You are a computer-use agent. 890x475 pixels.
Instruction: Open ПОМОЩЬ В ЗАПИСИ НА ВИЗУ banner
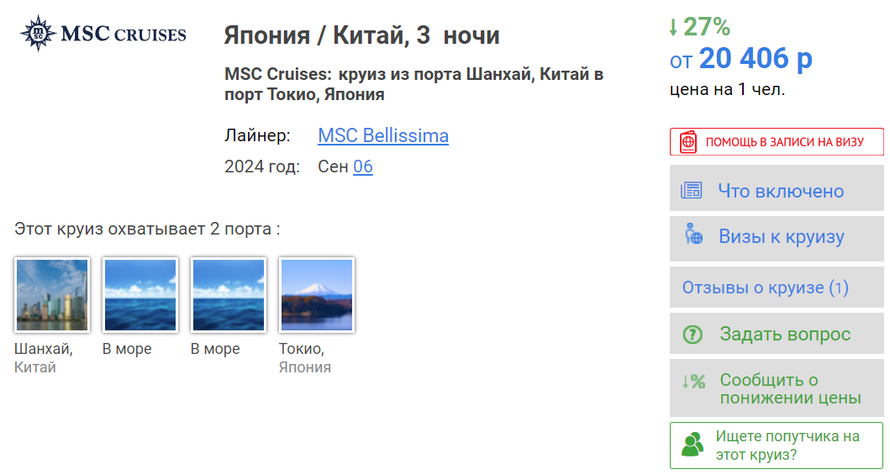776,142
